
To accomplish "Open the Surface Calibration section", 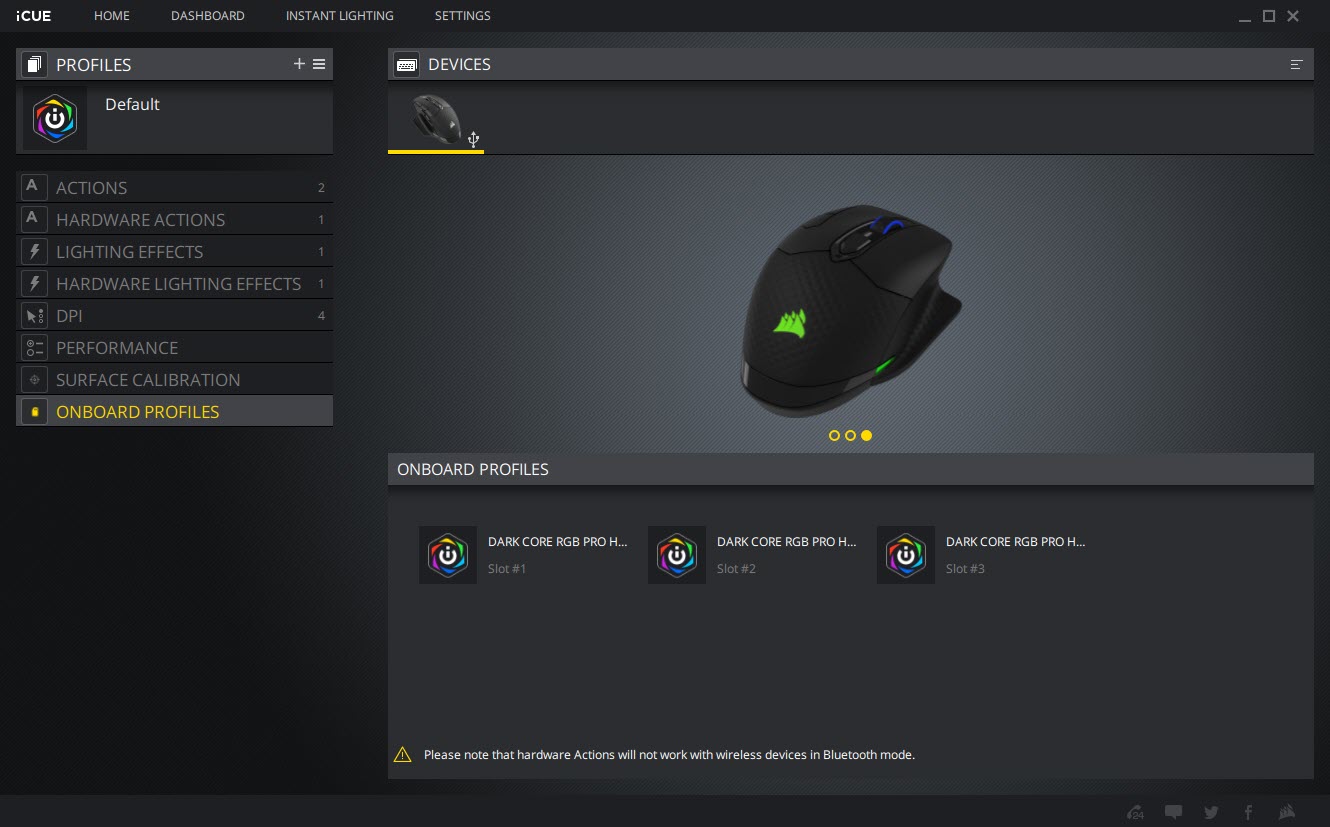I will [175, 379].
